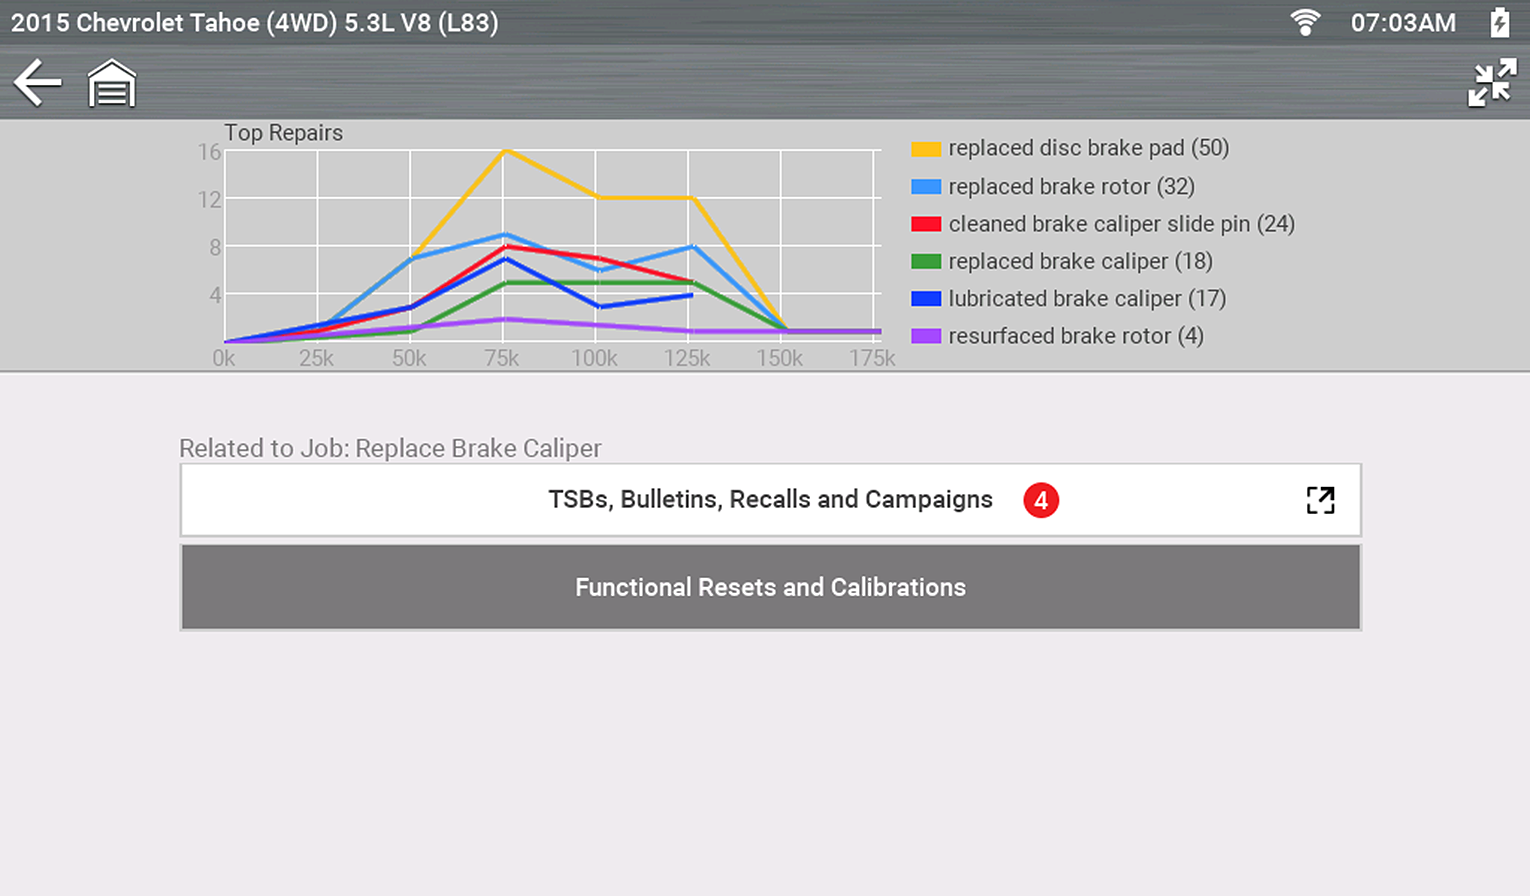The image size is (1530, 896).
Task: Click the yellow line peak at 75k
Action: coord(506,150)
